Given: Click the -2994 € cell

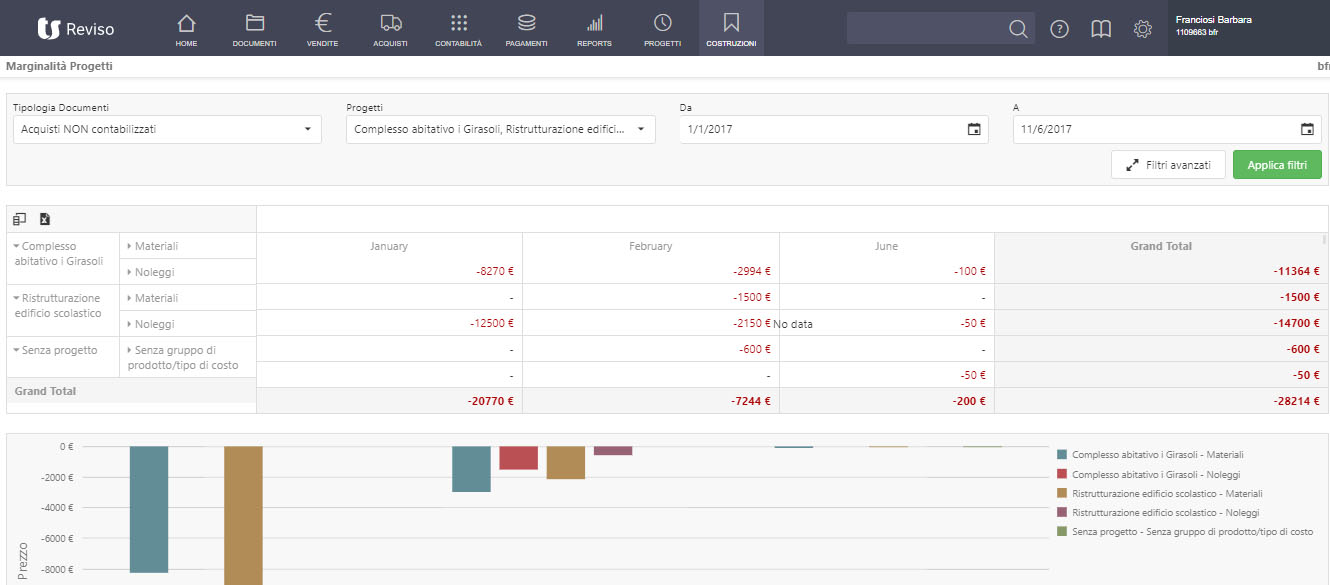Looking at the screenshot, I should pos(651,271).
